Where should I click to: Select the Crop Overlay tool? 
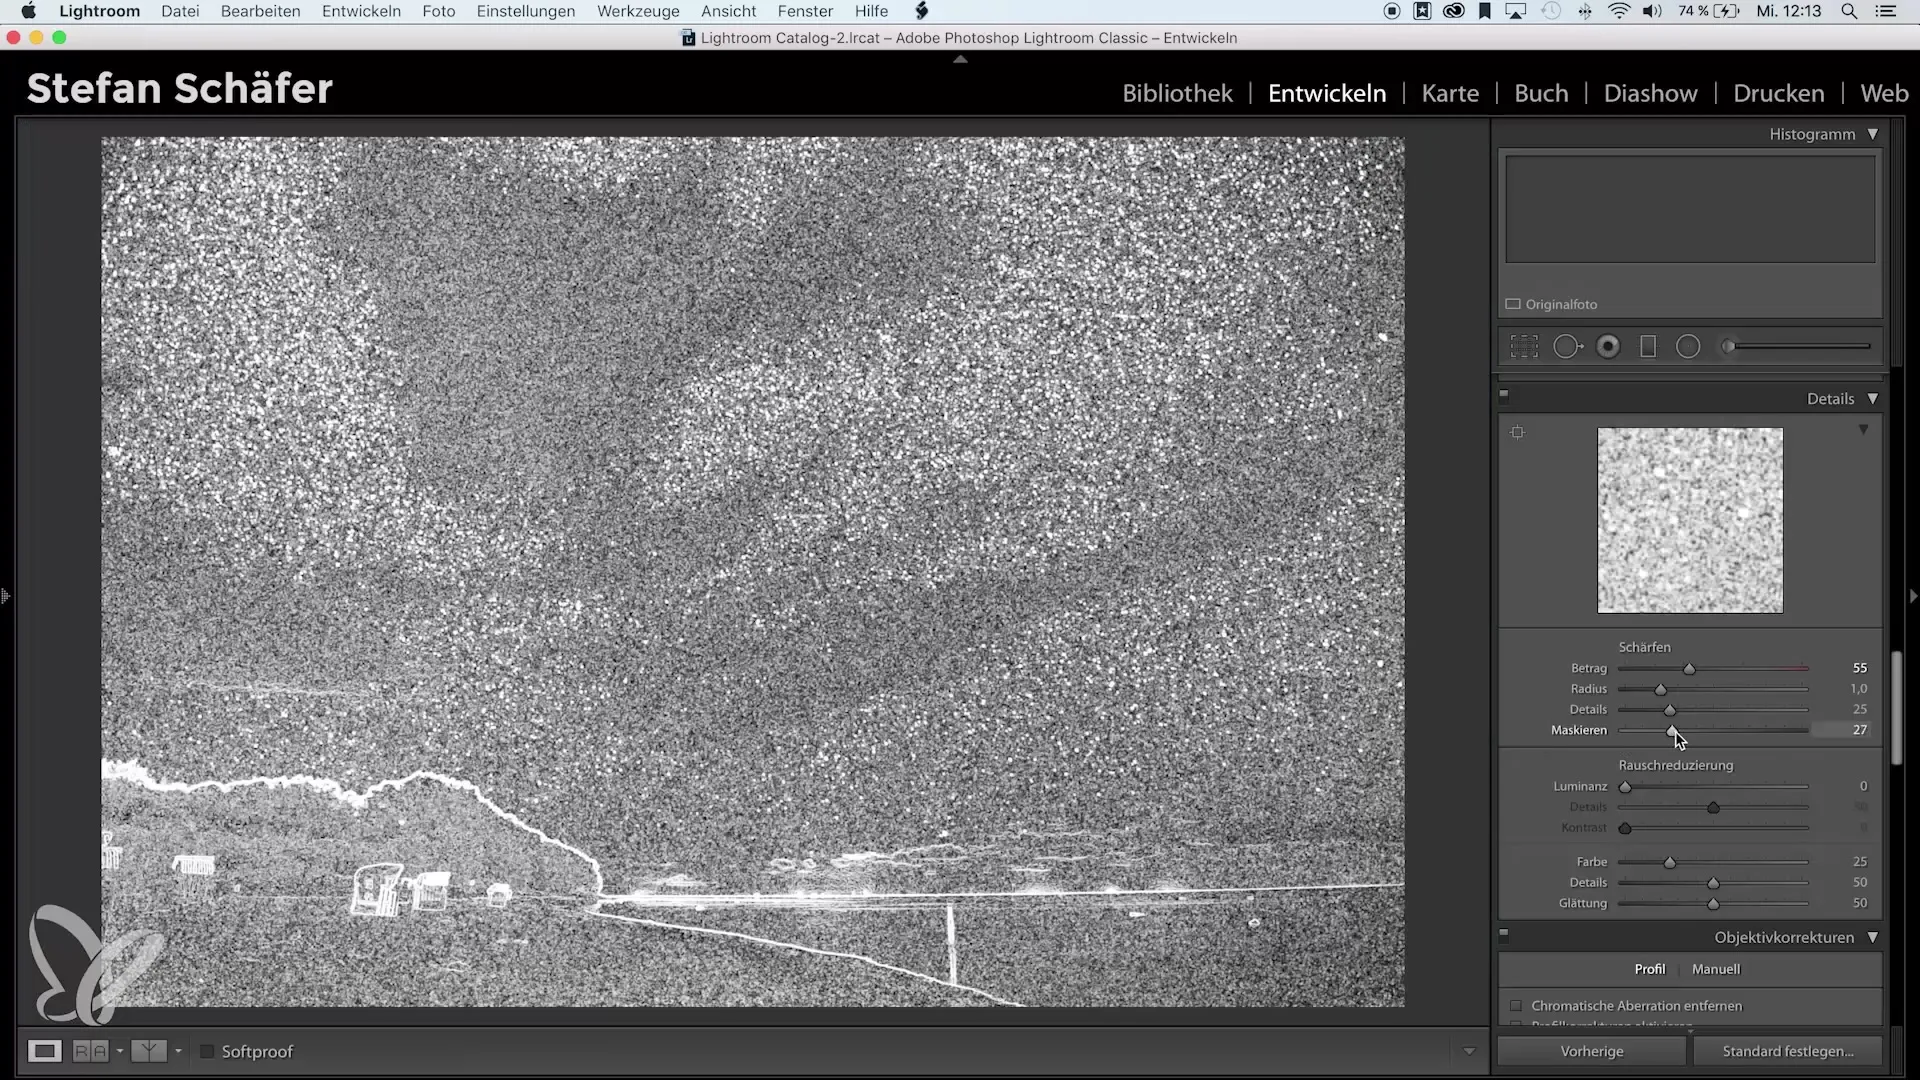point(1524,347)
